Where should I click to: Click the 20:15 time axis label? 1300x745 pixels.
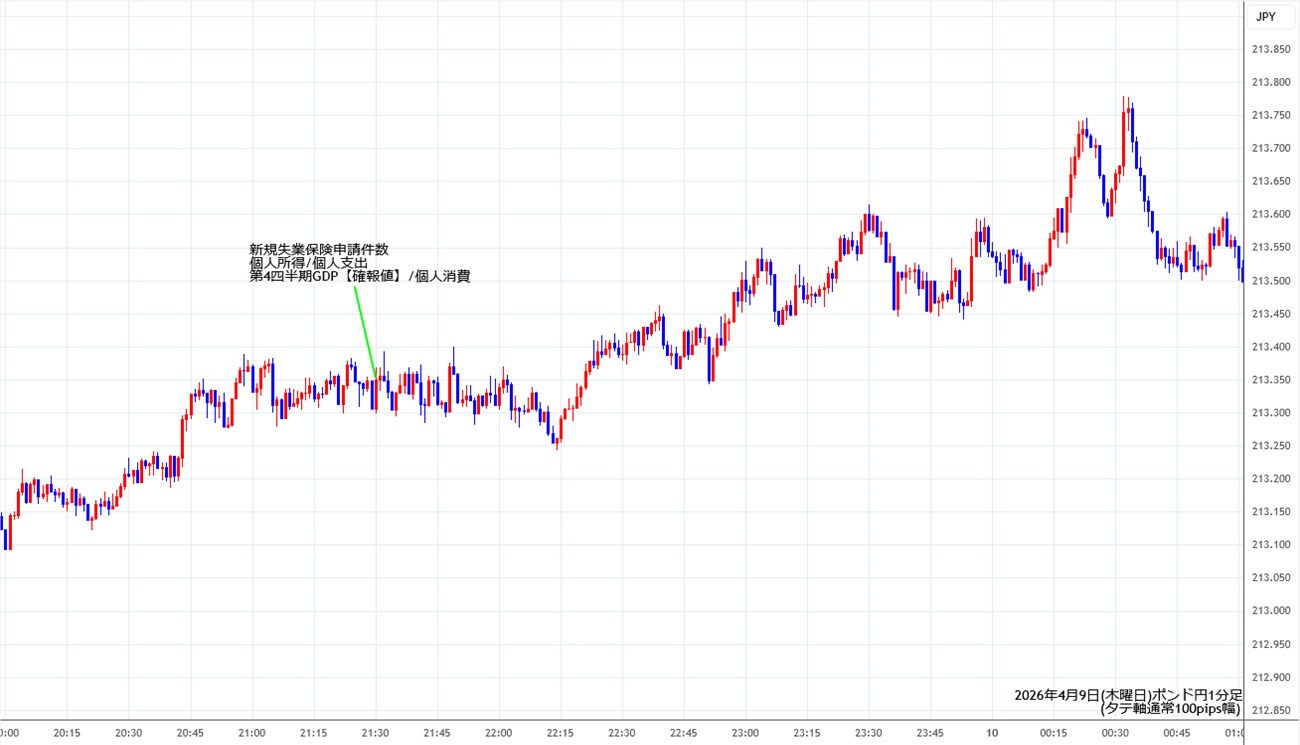pos(67,733)
